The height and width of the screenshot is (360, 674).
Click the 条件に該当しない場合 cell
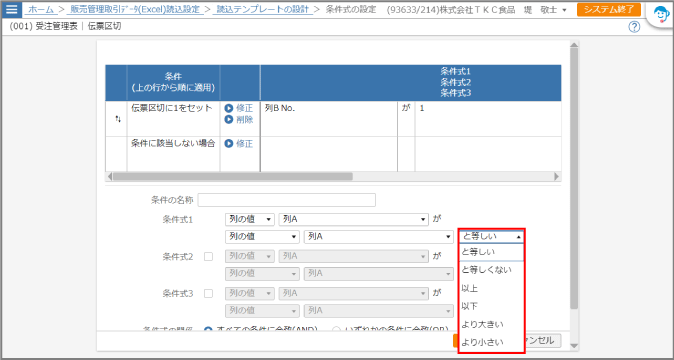[173, 154]
